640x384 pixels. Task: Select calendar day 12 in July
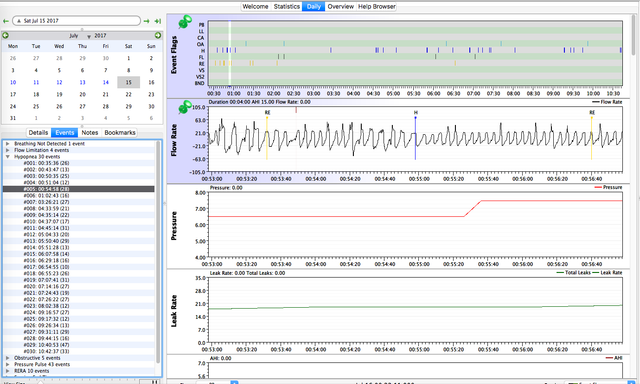(x=59, y=82)
